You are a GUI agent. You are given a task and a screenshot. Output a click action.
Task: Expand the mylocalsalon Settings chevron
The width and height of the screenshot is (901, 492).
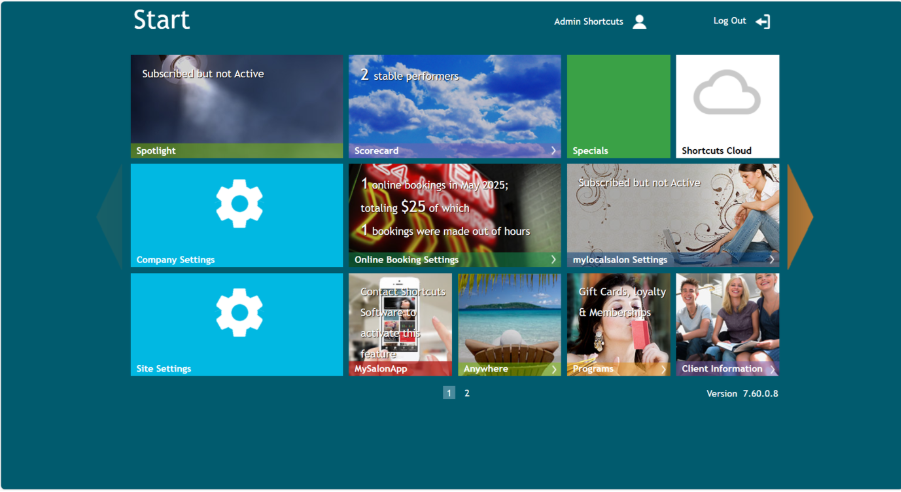click(771, 260)
